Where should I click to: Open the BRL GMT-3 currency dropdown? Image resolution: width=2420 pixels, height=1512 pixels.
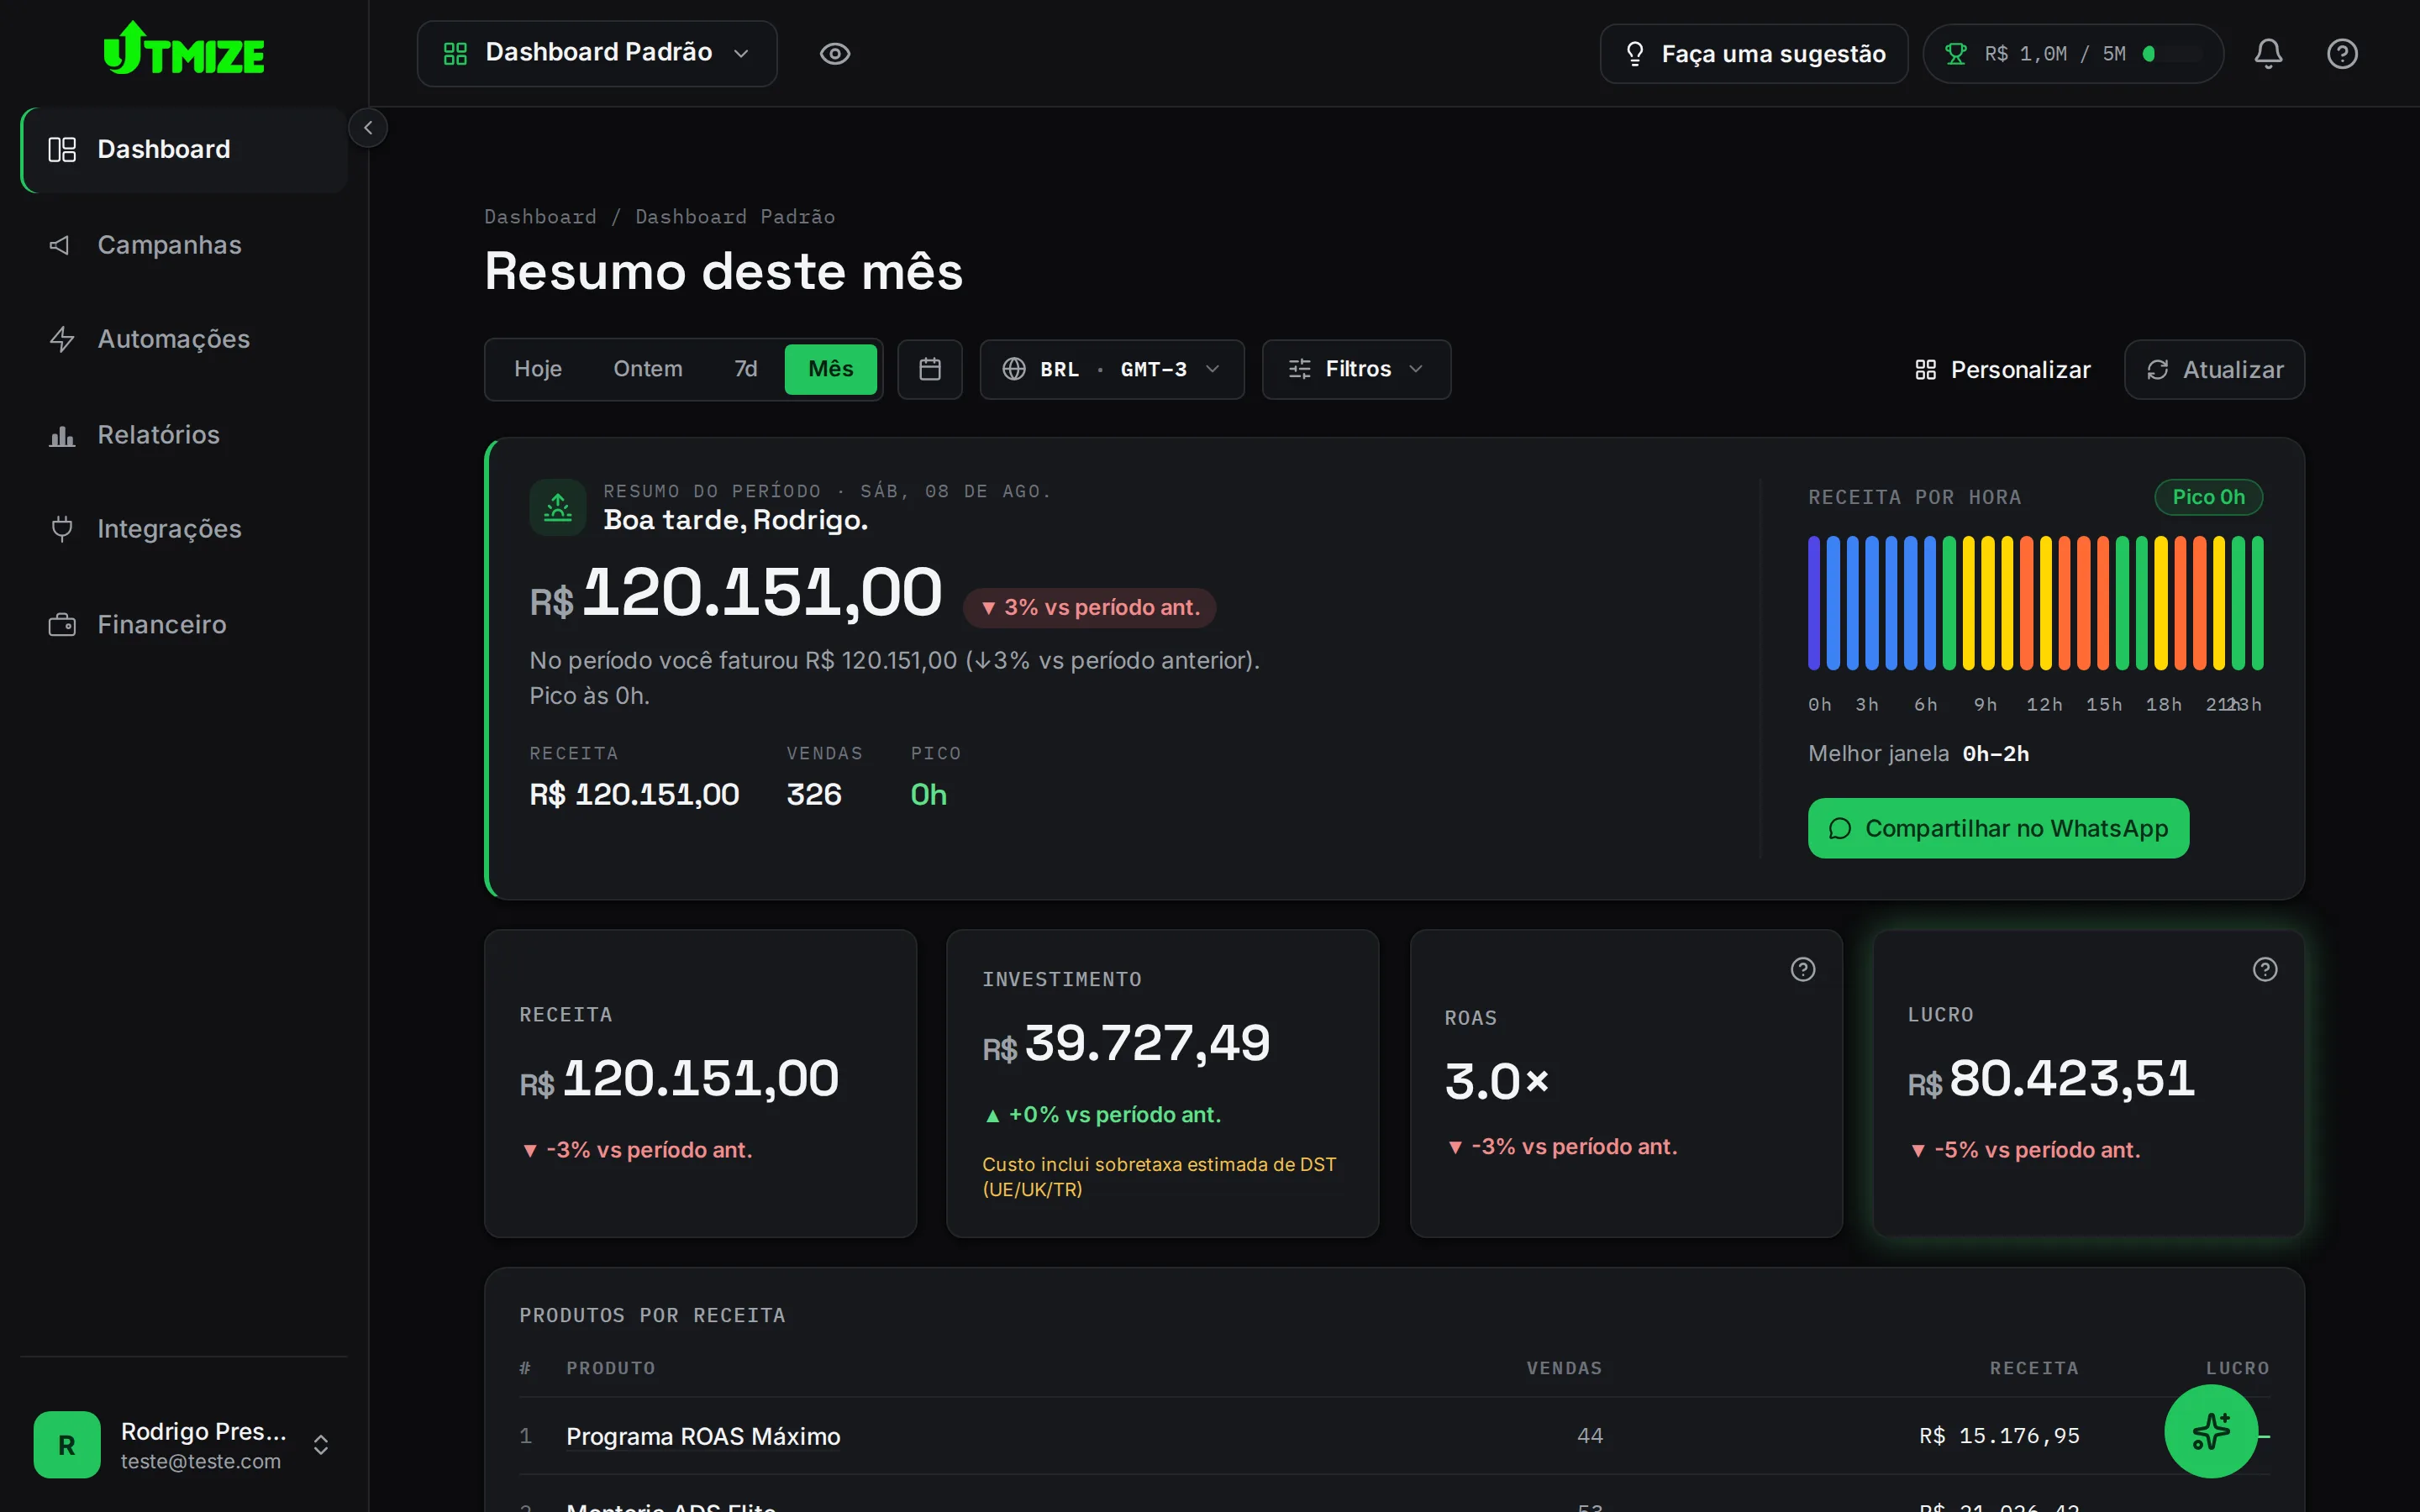tap(1112, 370)
